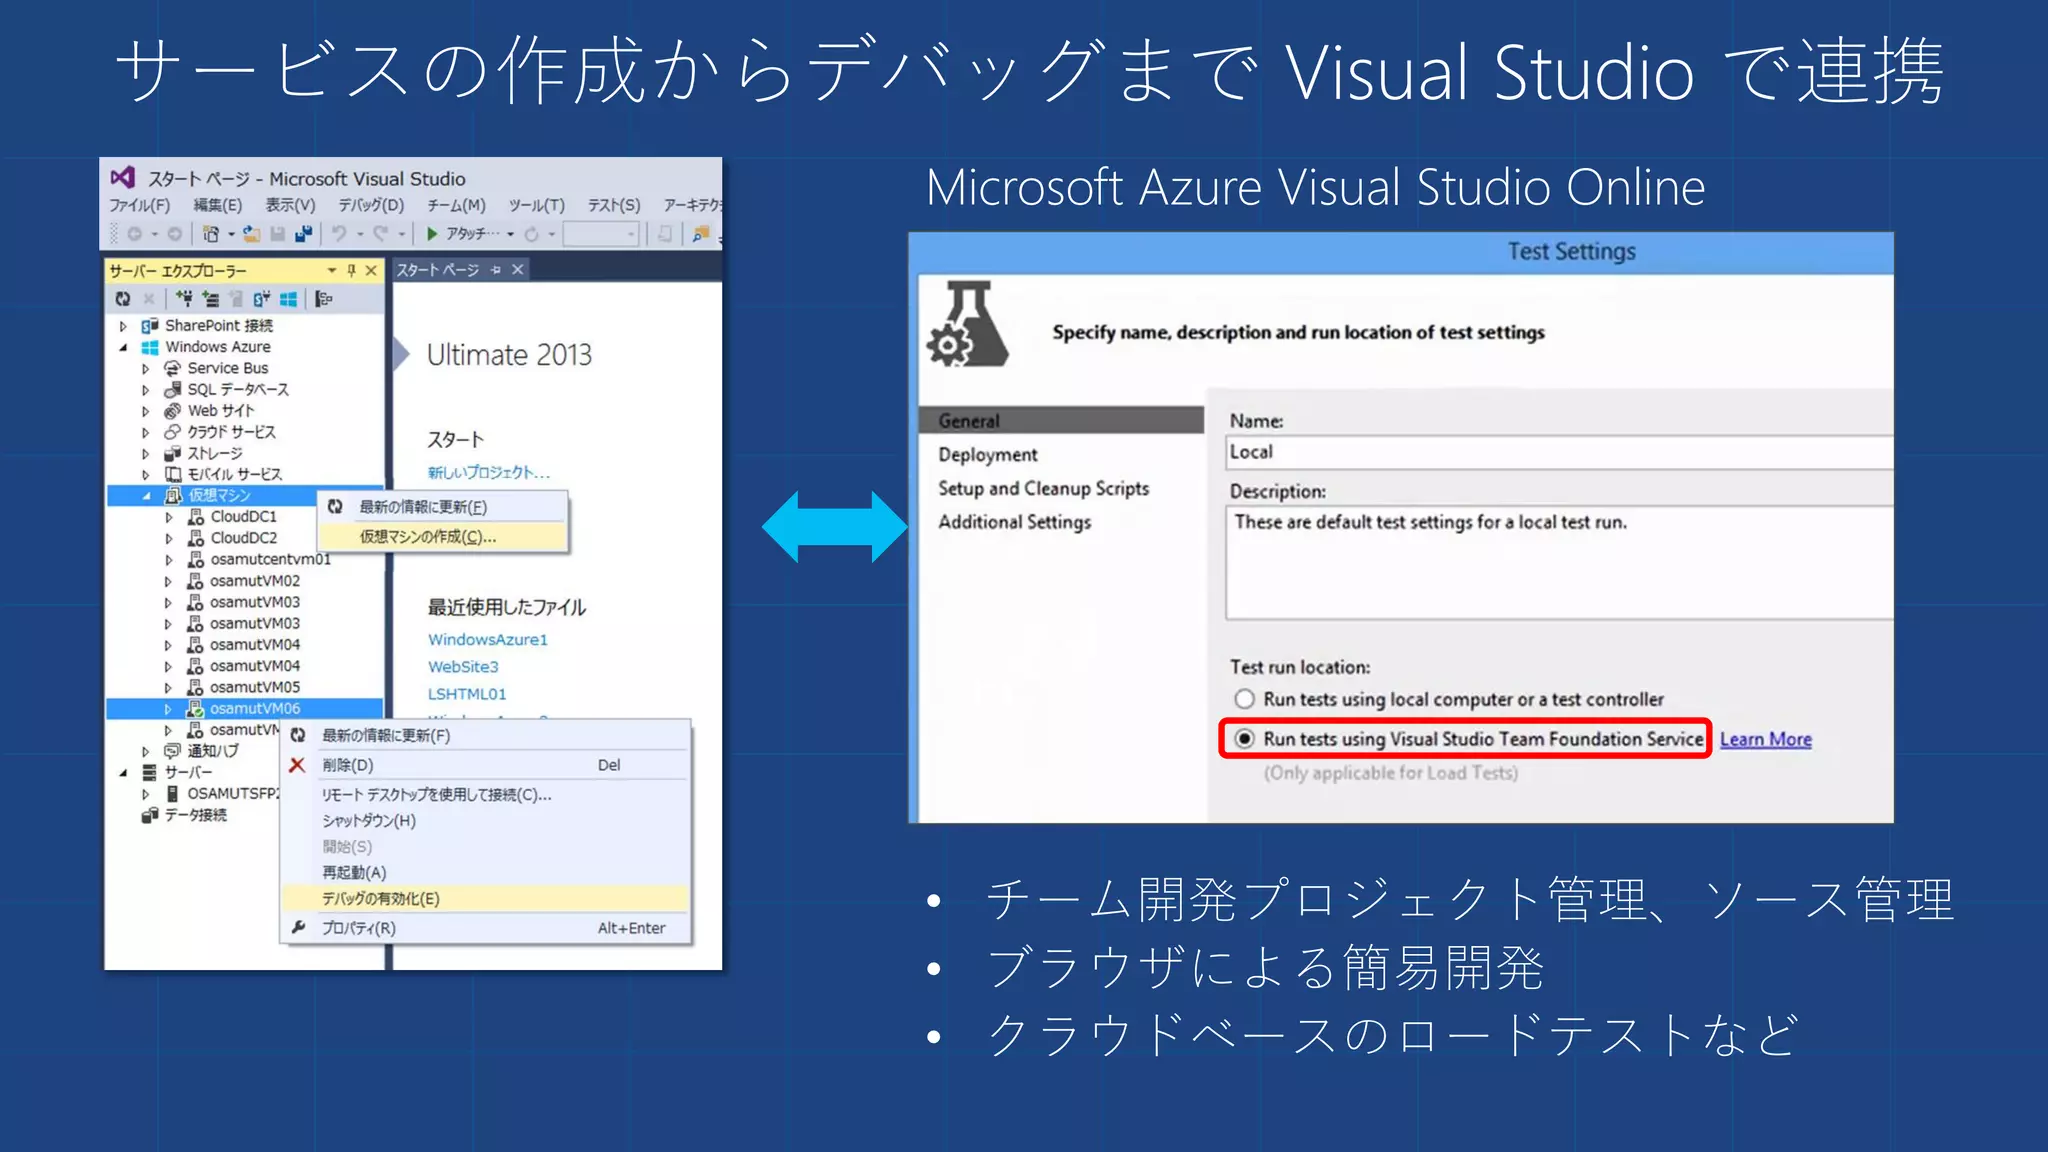The width and height of the screenshot is (2048, 1152).
Task: Click the refresh icon in the upper context menu
Action: click(x=335, y=507)
